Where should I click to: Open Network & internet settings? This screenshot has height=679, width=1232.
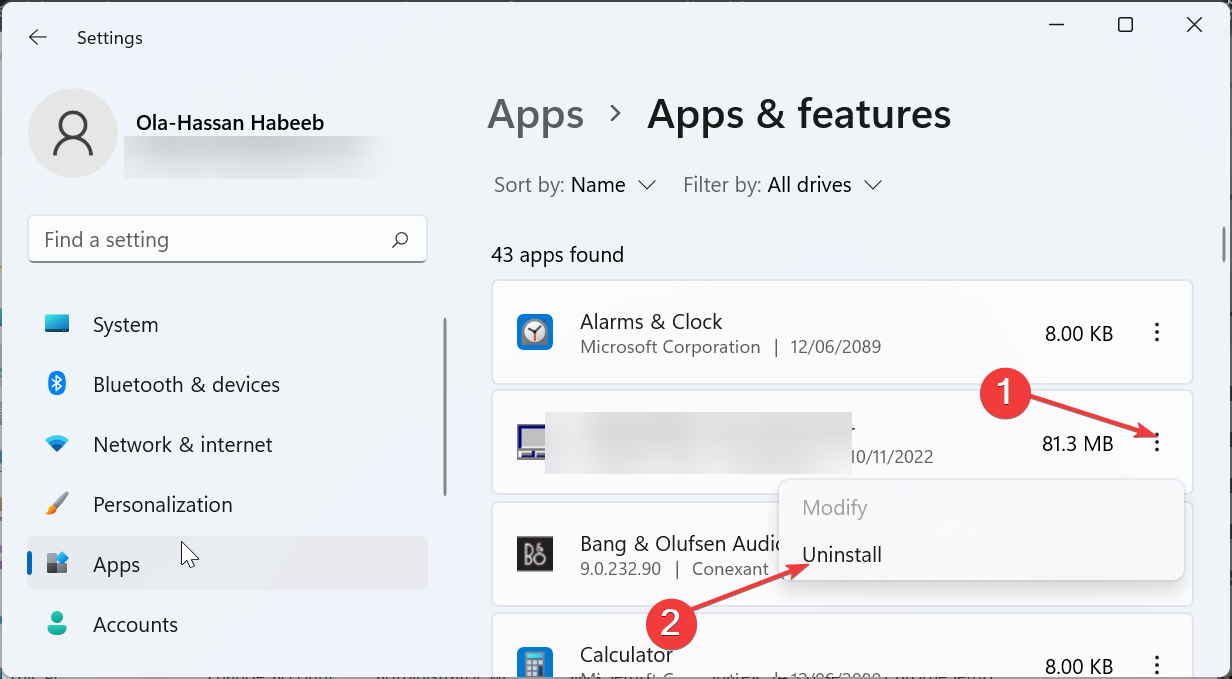[57, 444]
